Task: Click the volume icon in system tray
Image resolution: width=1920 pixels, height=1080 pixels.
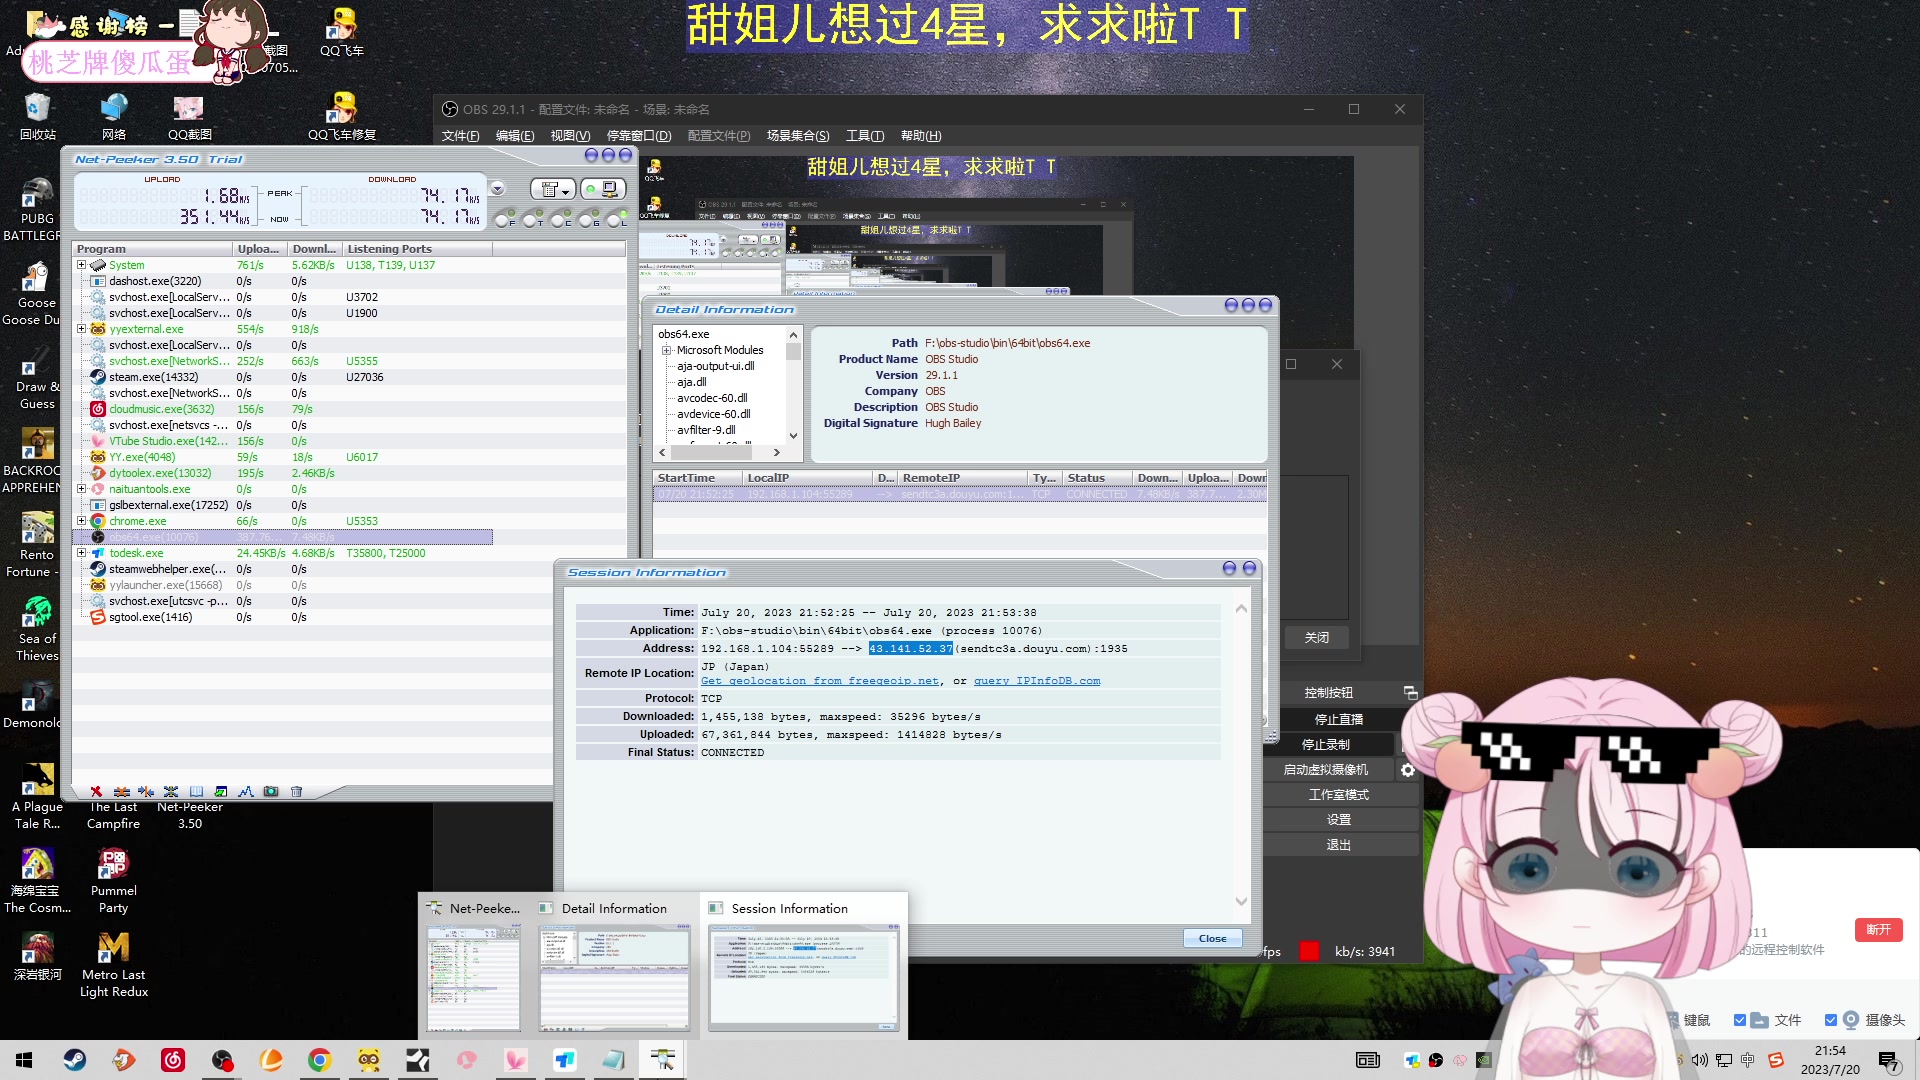Action: coord(1700,1060)
